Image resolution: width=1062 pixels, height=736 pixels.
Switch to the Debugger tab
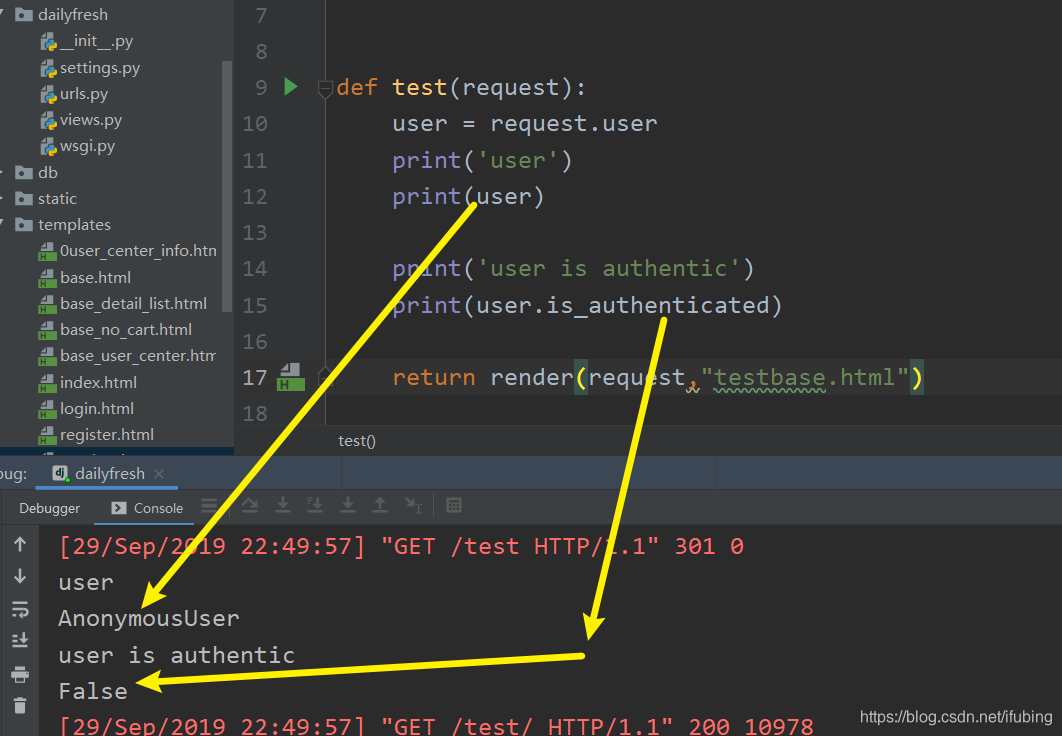point(49,508)
